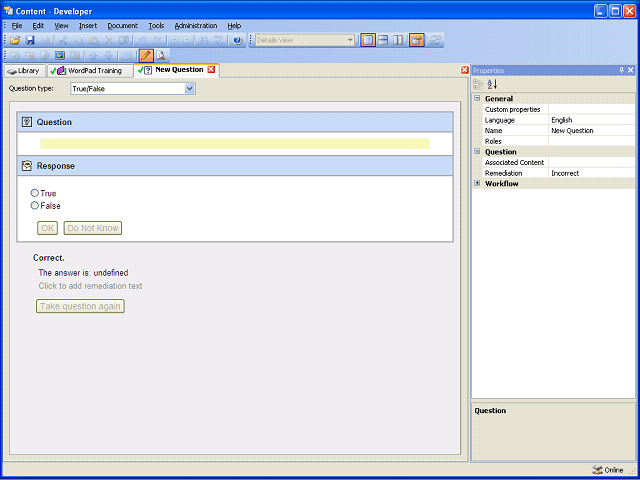Click the Undo arrow toolbar icon

[142, 40]
